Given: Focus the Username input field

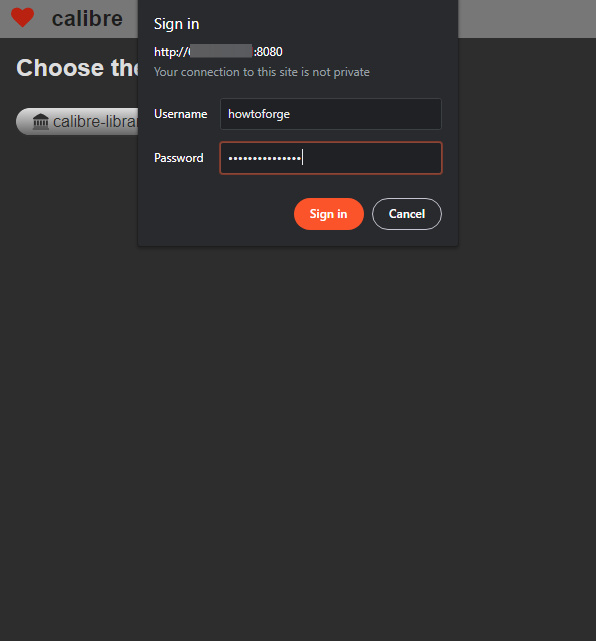Looking at the screenshot, I should (x=331, y=114).
